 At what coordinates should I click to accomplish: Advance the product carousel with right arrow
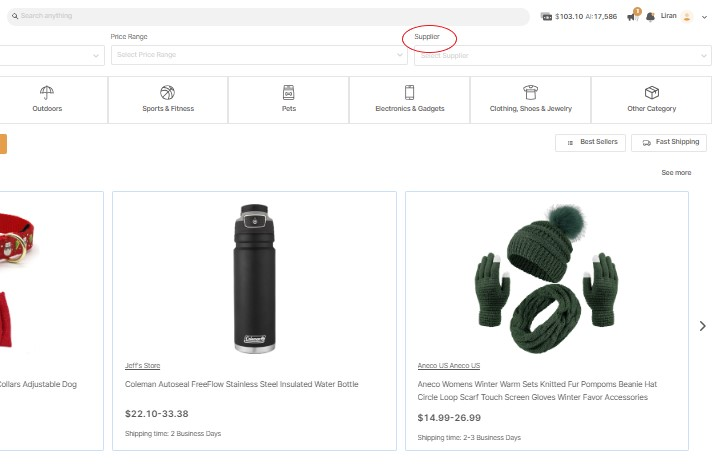click(702, 326)
